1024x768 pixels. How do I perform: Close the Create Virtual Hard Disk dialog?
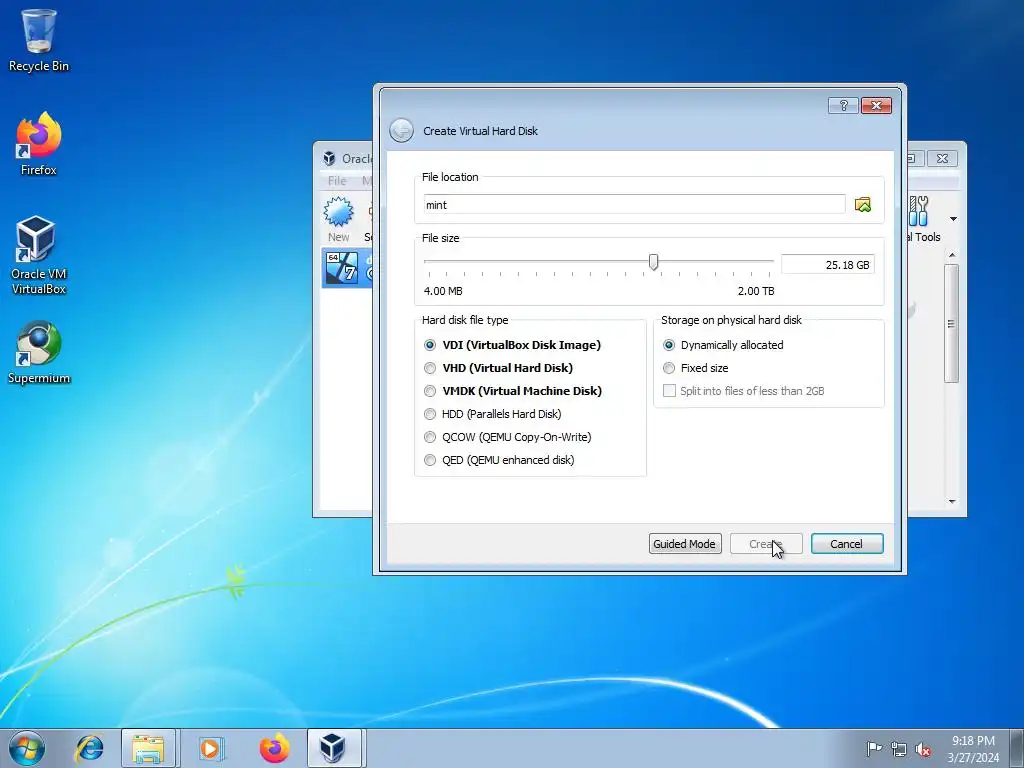coord(876,106)
